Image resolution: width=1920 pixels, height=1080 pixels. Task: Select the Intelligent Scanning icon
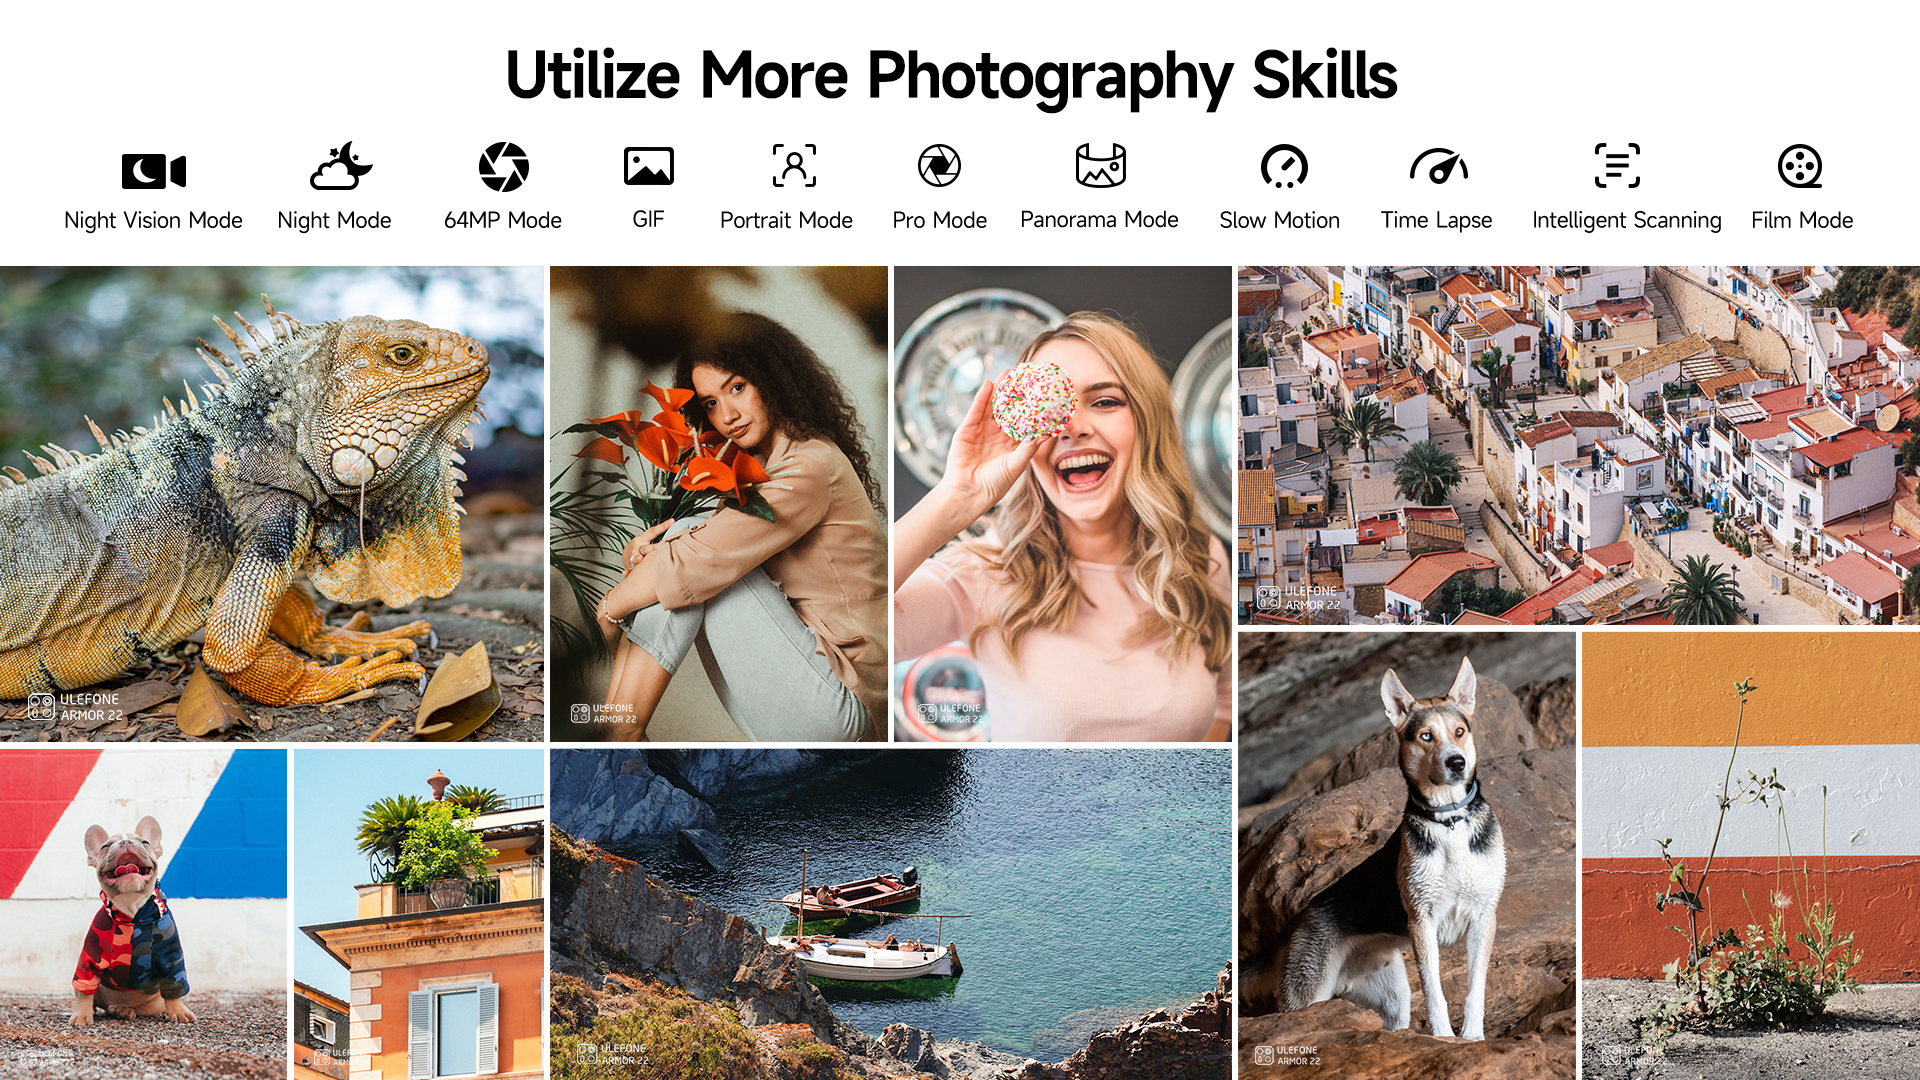[x=1617, y=166]
